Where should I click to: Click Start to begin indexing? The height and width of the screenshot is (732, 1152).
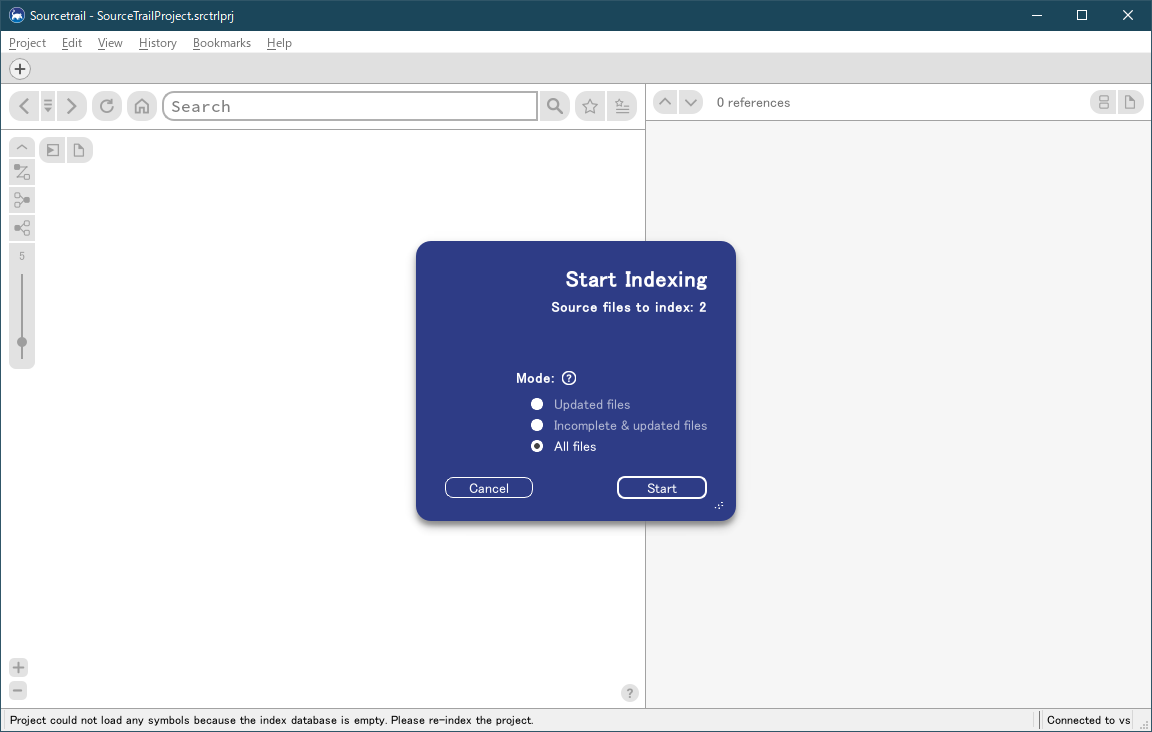pyautogui.click(x=662, y=488)
